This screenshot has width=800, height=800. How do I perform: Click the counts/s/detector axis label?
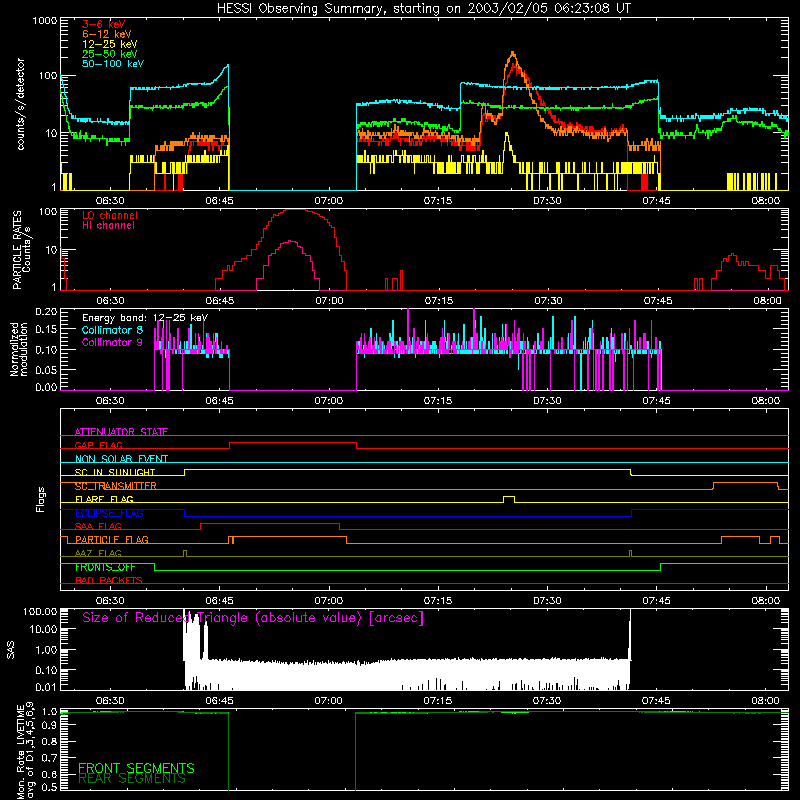[x=21, y=104]
